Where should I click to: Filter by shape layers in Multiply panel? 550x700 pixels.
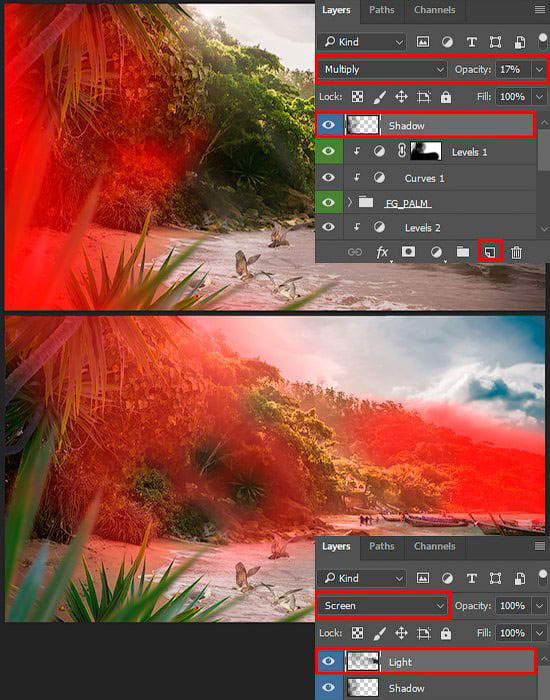pos(496,42)
